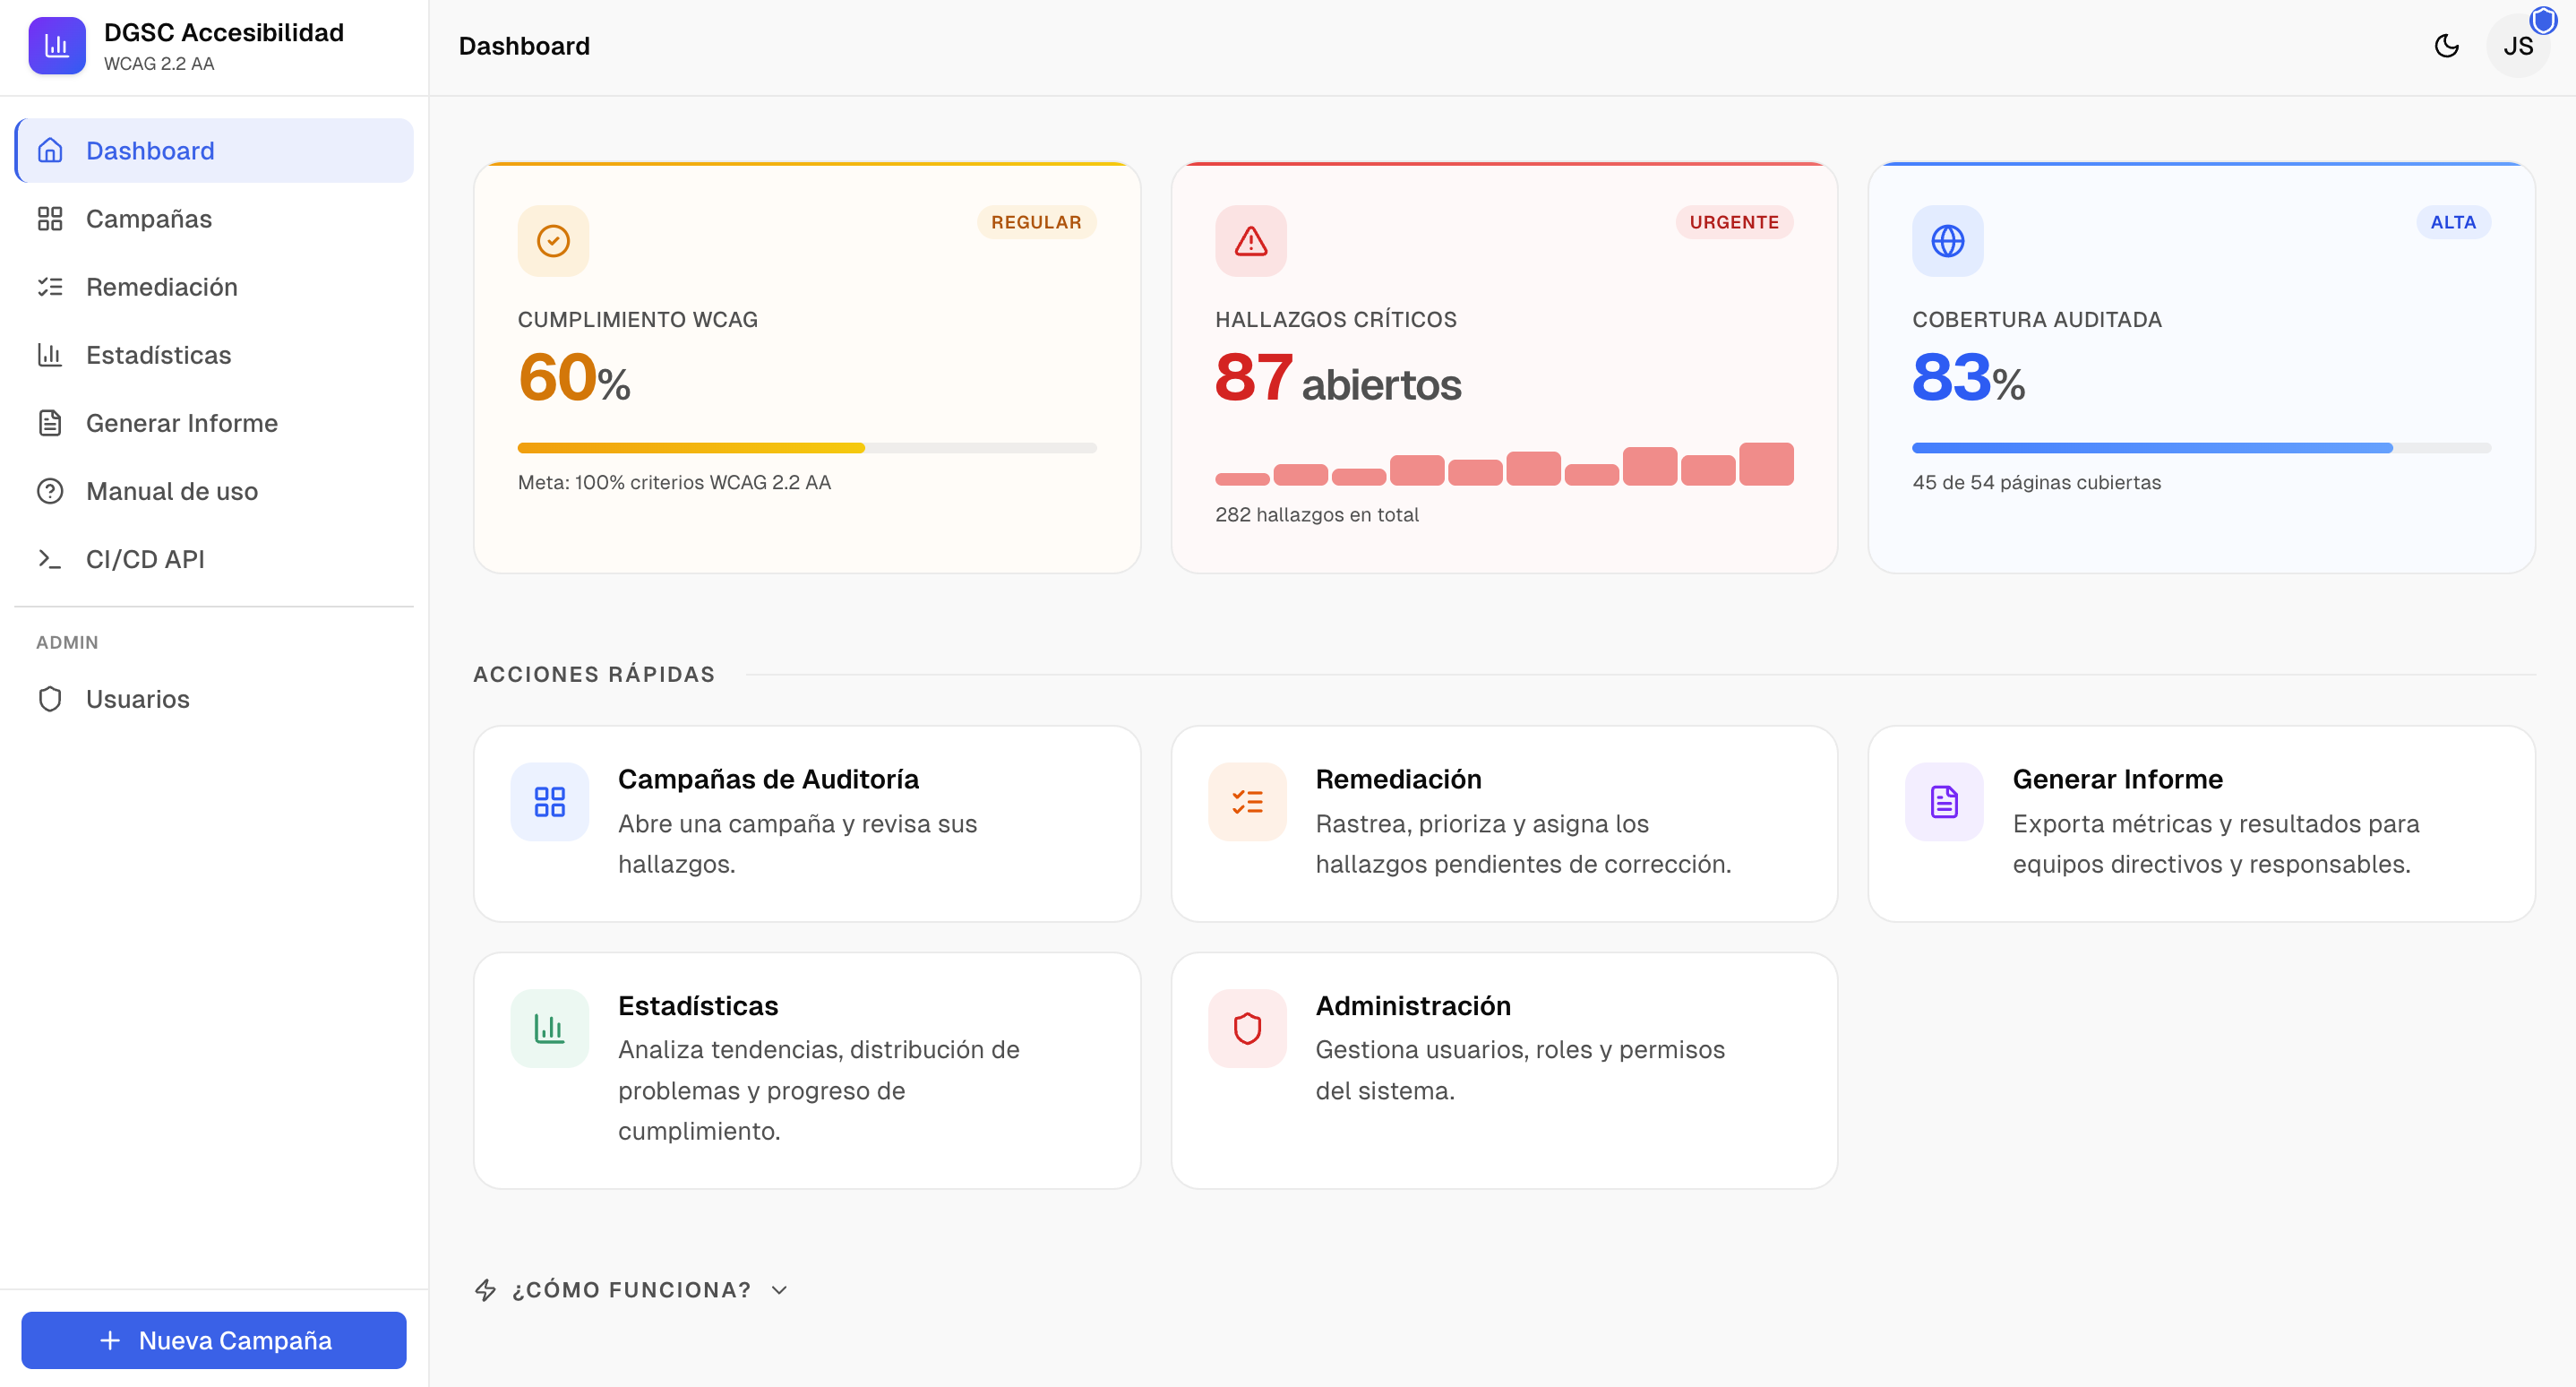Click the WCAG 2.2 AA subtitle
The height and width of the screenshot is (1387, 2576).
click(x=159, y=64)
